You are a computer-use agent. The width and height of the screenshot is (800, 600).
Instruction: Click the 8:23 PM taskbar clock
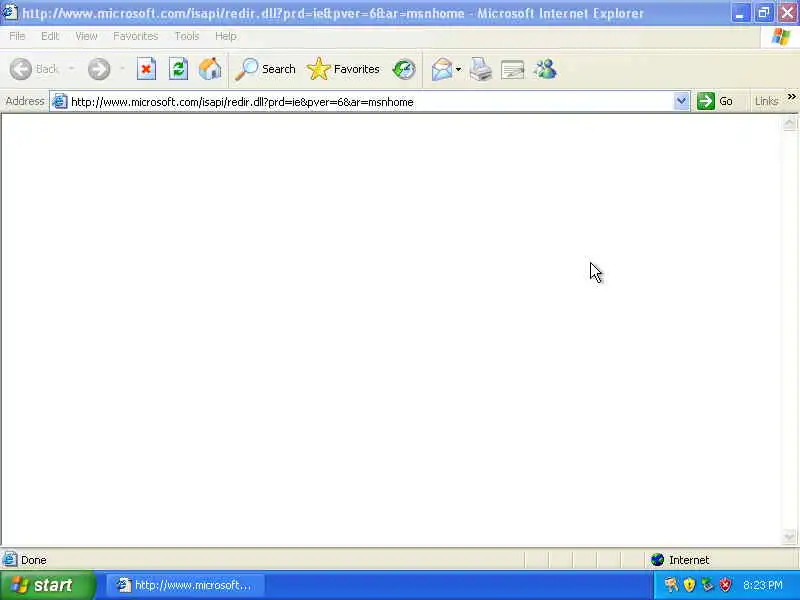pos(763,585)
